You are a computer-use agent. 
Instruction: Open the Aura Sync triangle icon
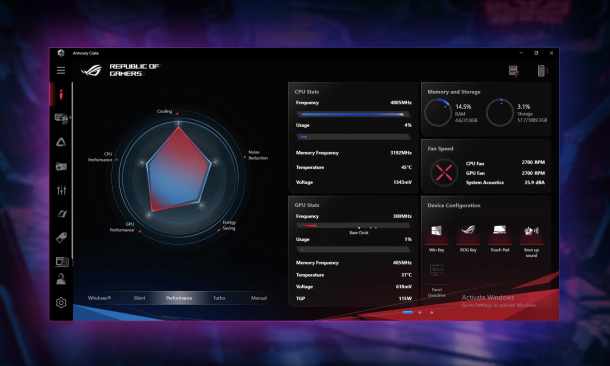[x=61, y=142]
